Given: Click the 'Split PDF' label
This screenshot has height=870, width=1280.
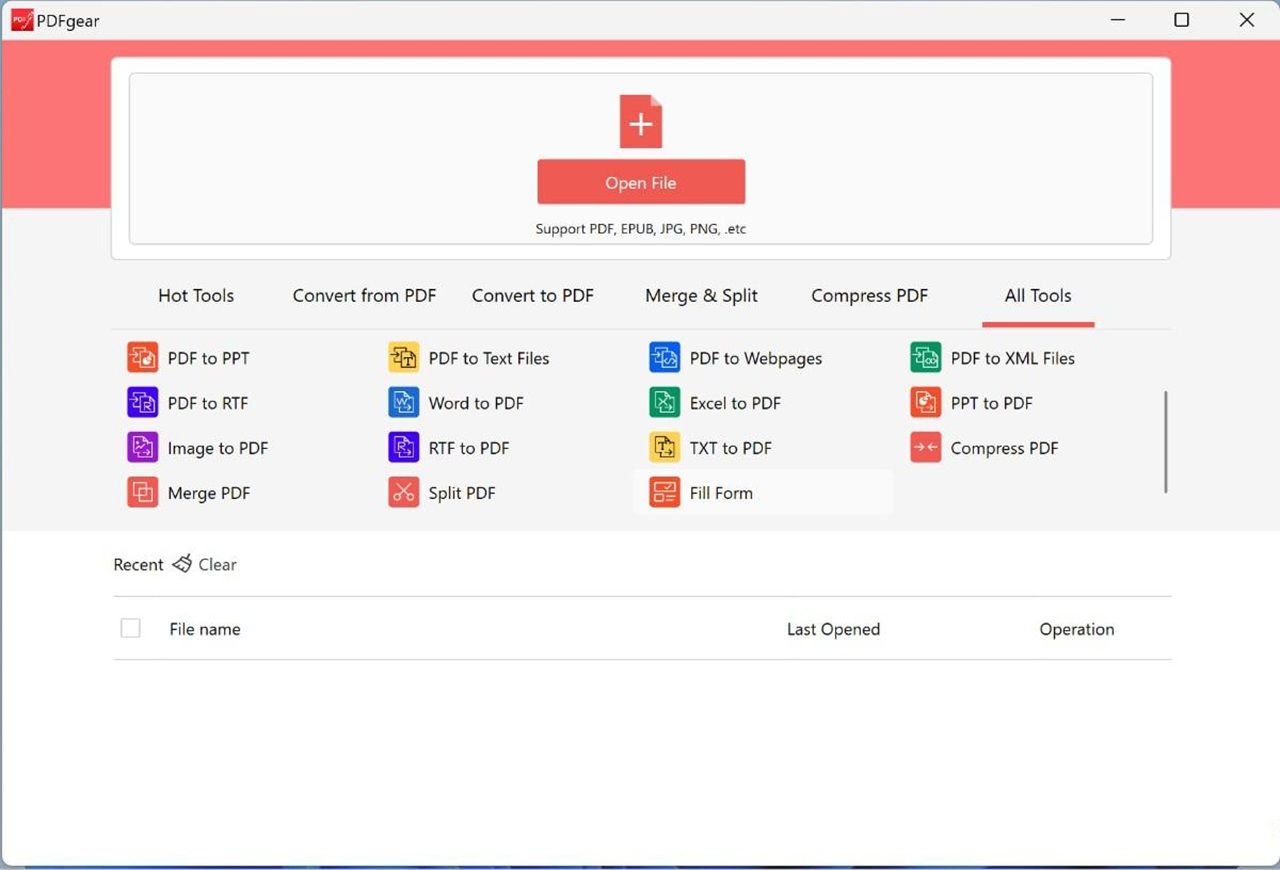Looking at the screenshot, I should click(x=462, y=493).
